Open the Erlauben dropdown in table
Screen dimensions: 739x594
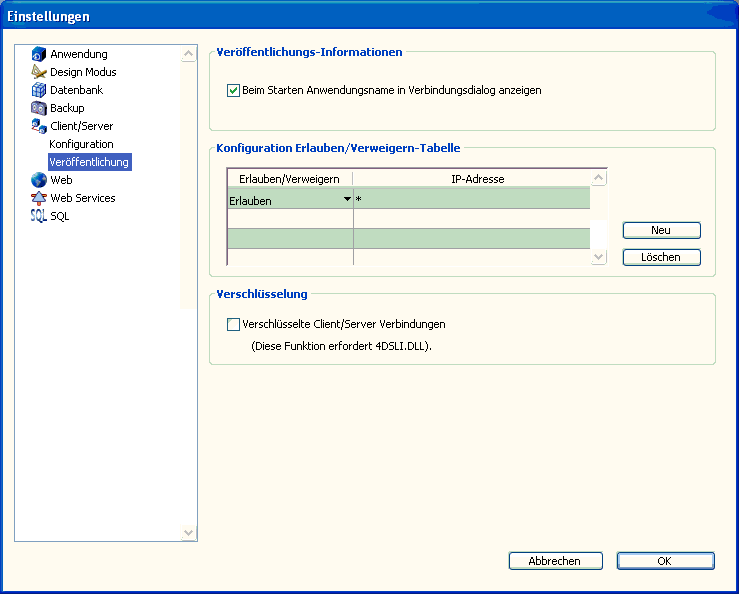coord(347,200)
